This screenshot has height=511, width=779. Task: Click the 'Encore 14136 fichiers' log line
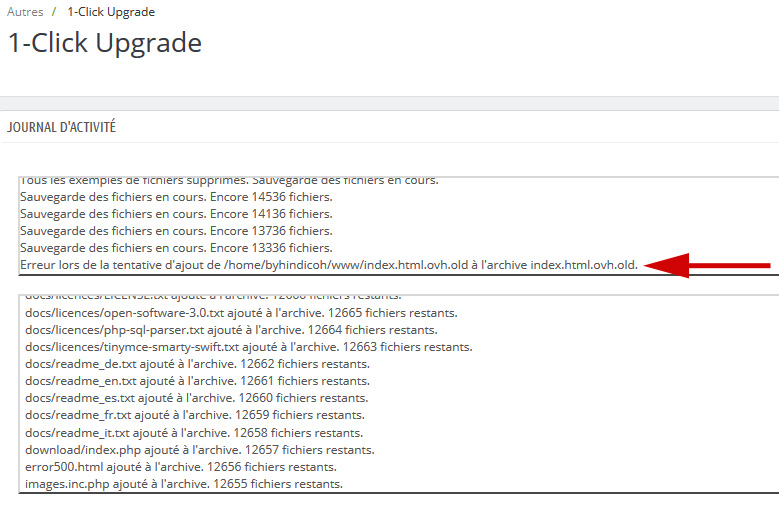176,214
